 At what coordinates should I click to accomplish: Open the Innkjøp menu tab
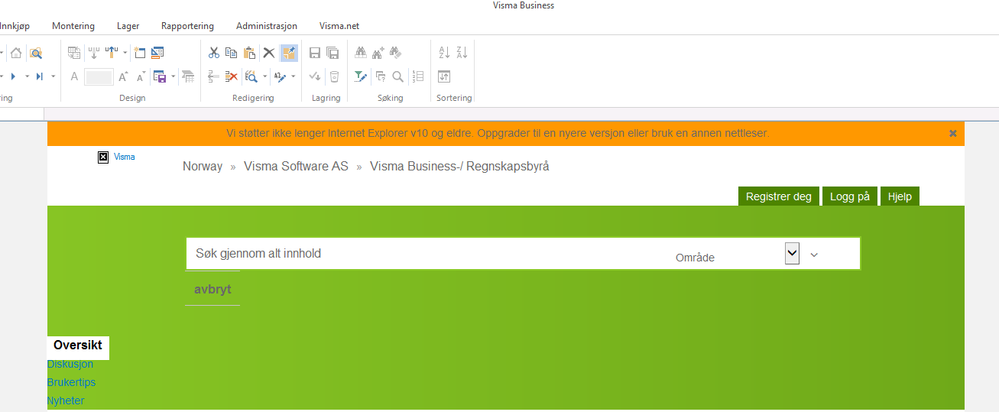point(14,26)
